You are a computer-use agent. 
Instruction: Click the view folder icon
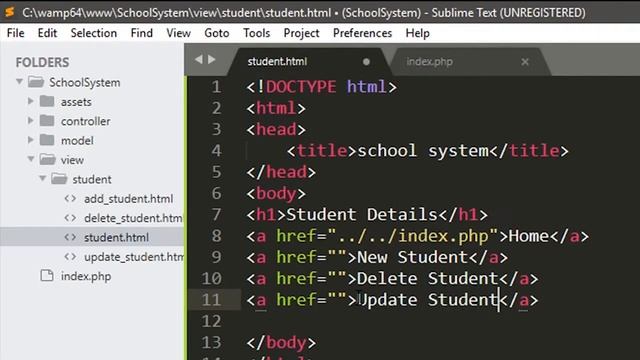(x=48, y=159)
